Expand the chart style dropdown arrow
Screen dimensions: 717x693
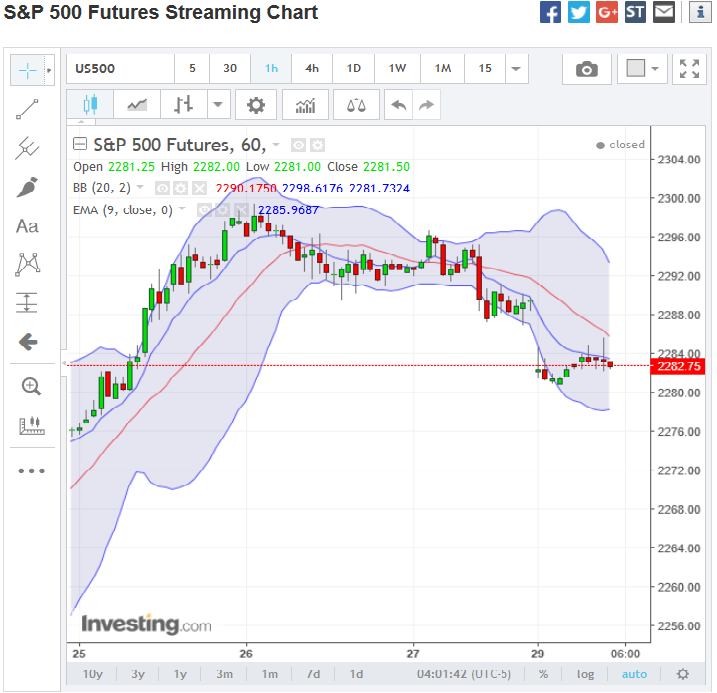[219, 105]
